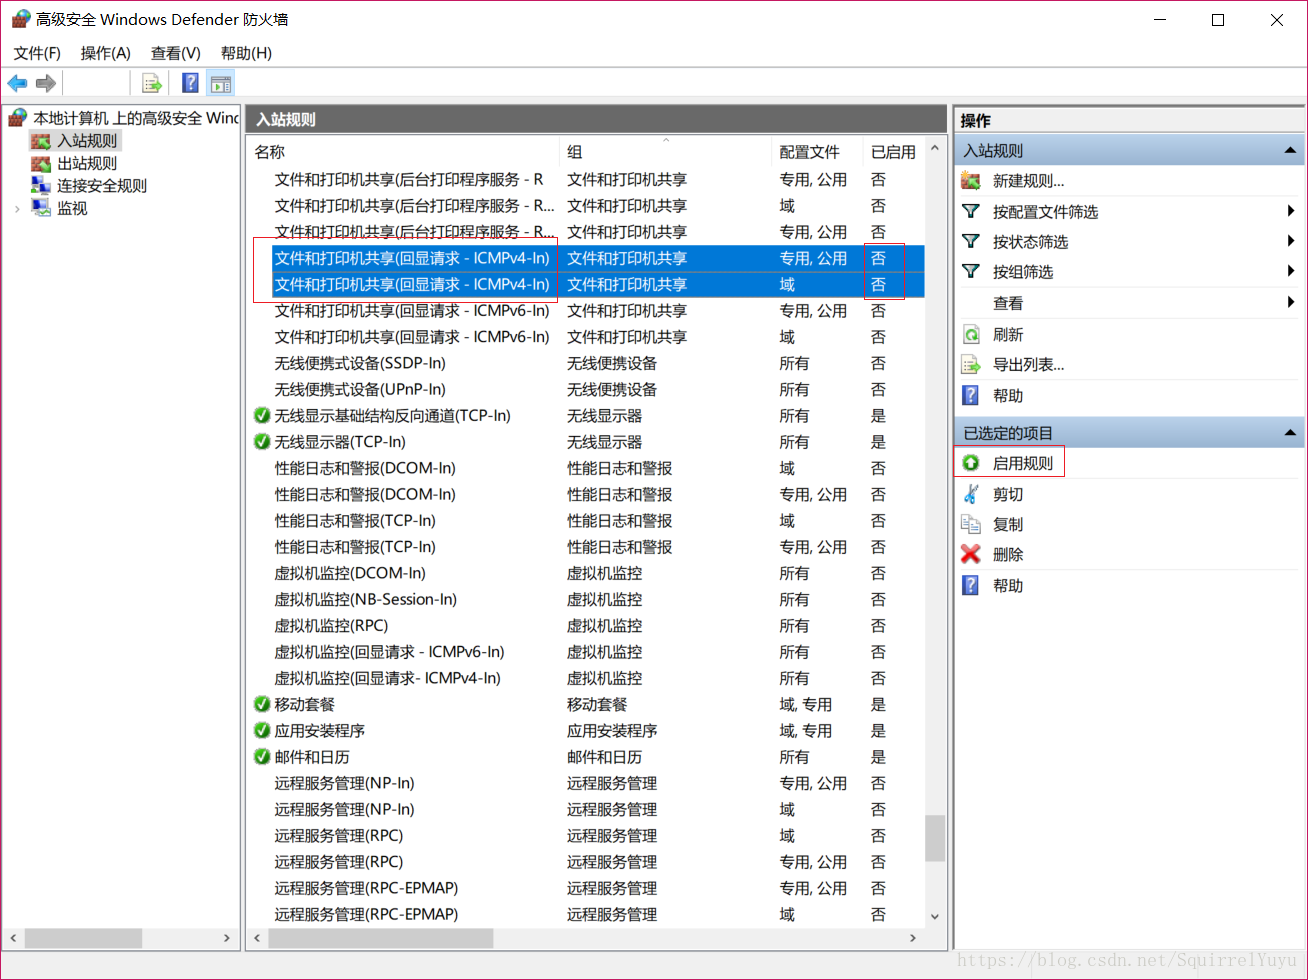
Task: Open the 帮助(H) menu
Action: pyautogui.click(x=246, y=53)
